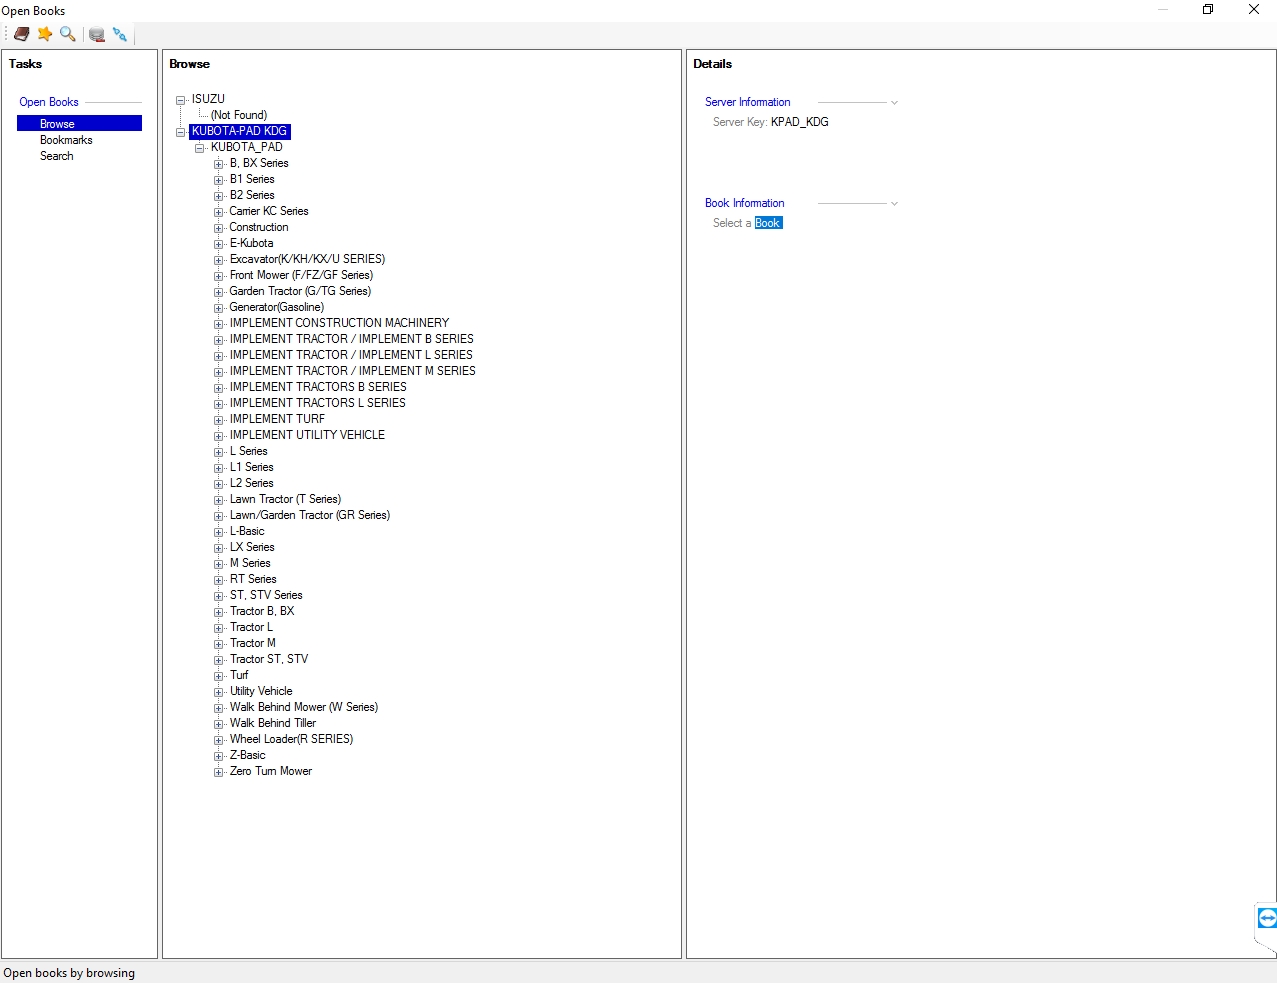Select Walk Behind Mower (W Series)
Image resolution: width=1277 pixels, height=983 pixels.
coord(304,707)
